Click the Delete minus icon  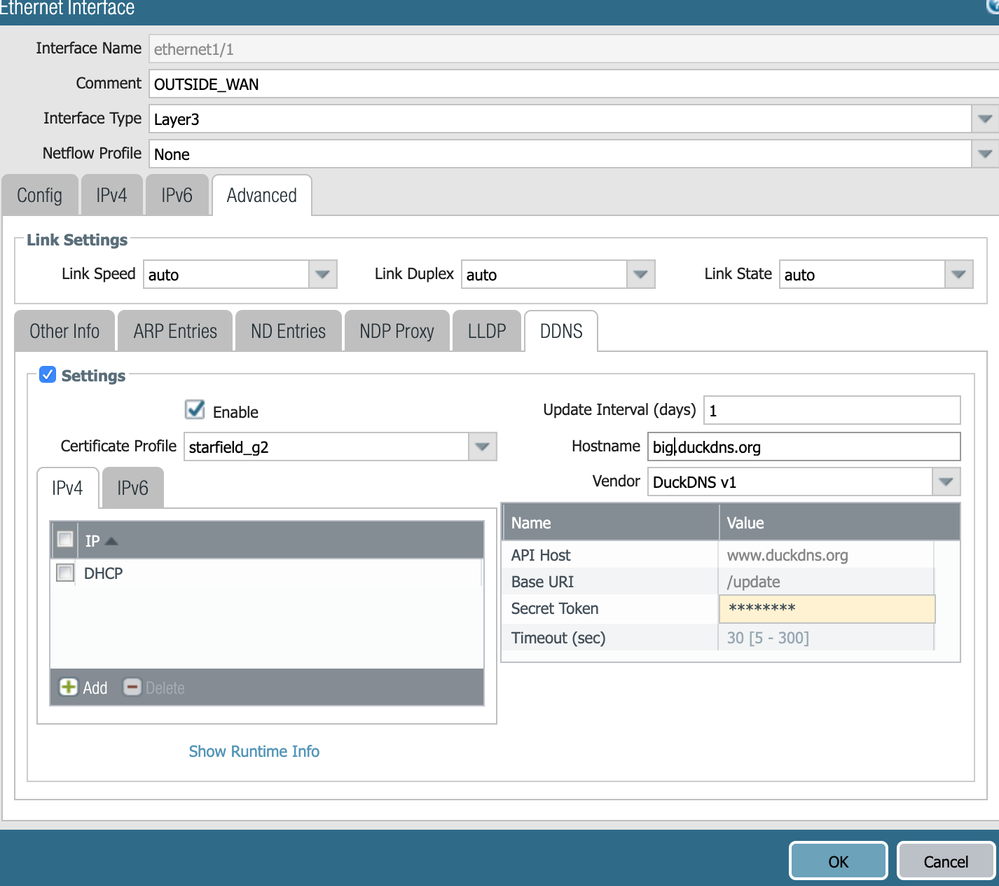click(x=132, y=687)
